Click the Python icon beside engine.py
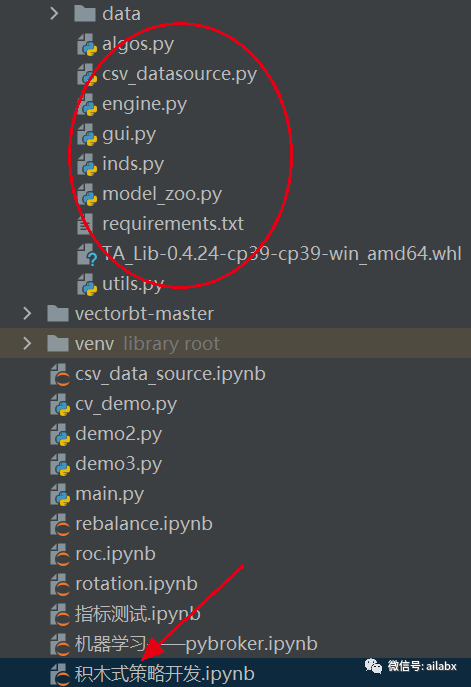Viewport: 471px width, 687px height. point(87,105)
